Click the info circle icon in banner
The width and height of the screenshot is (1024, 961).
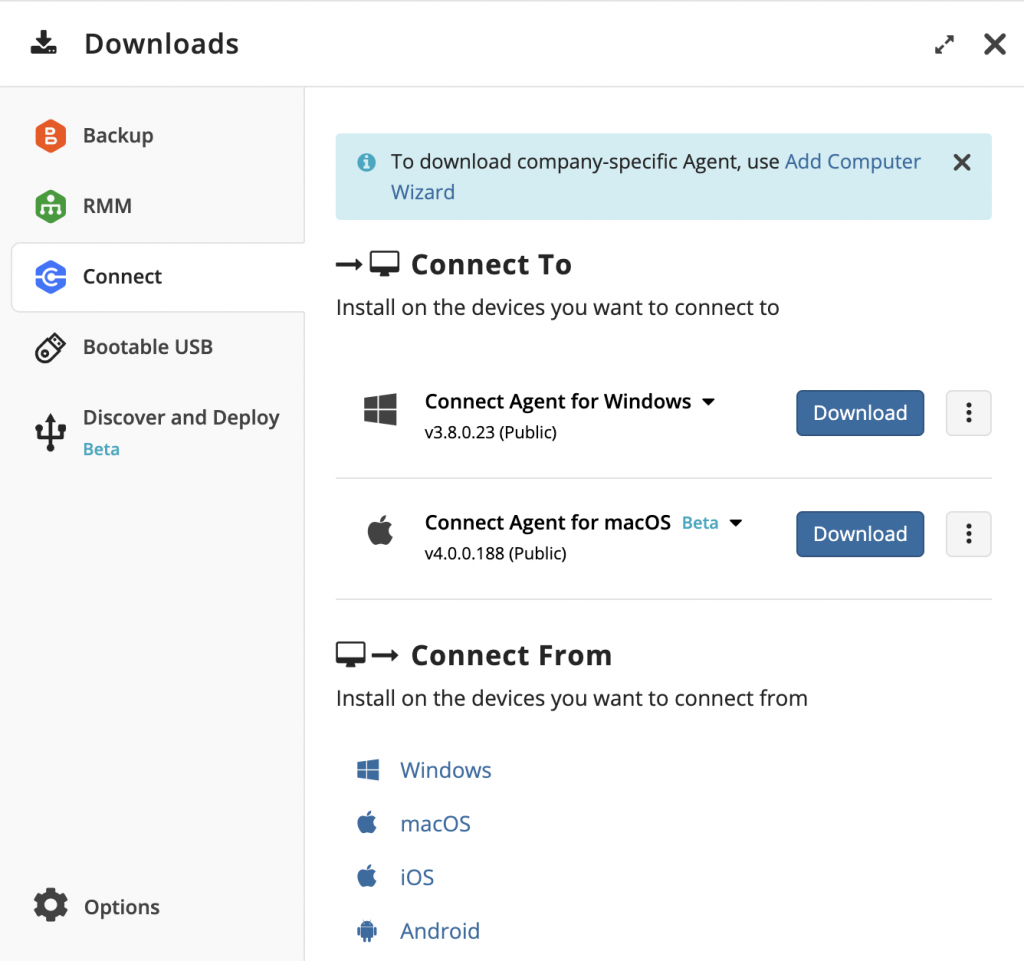pyautogui.click(x=366, y=162)
